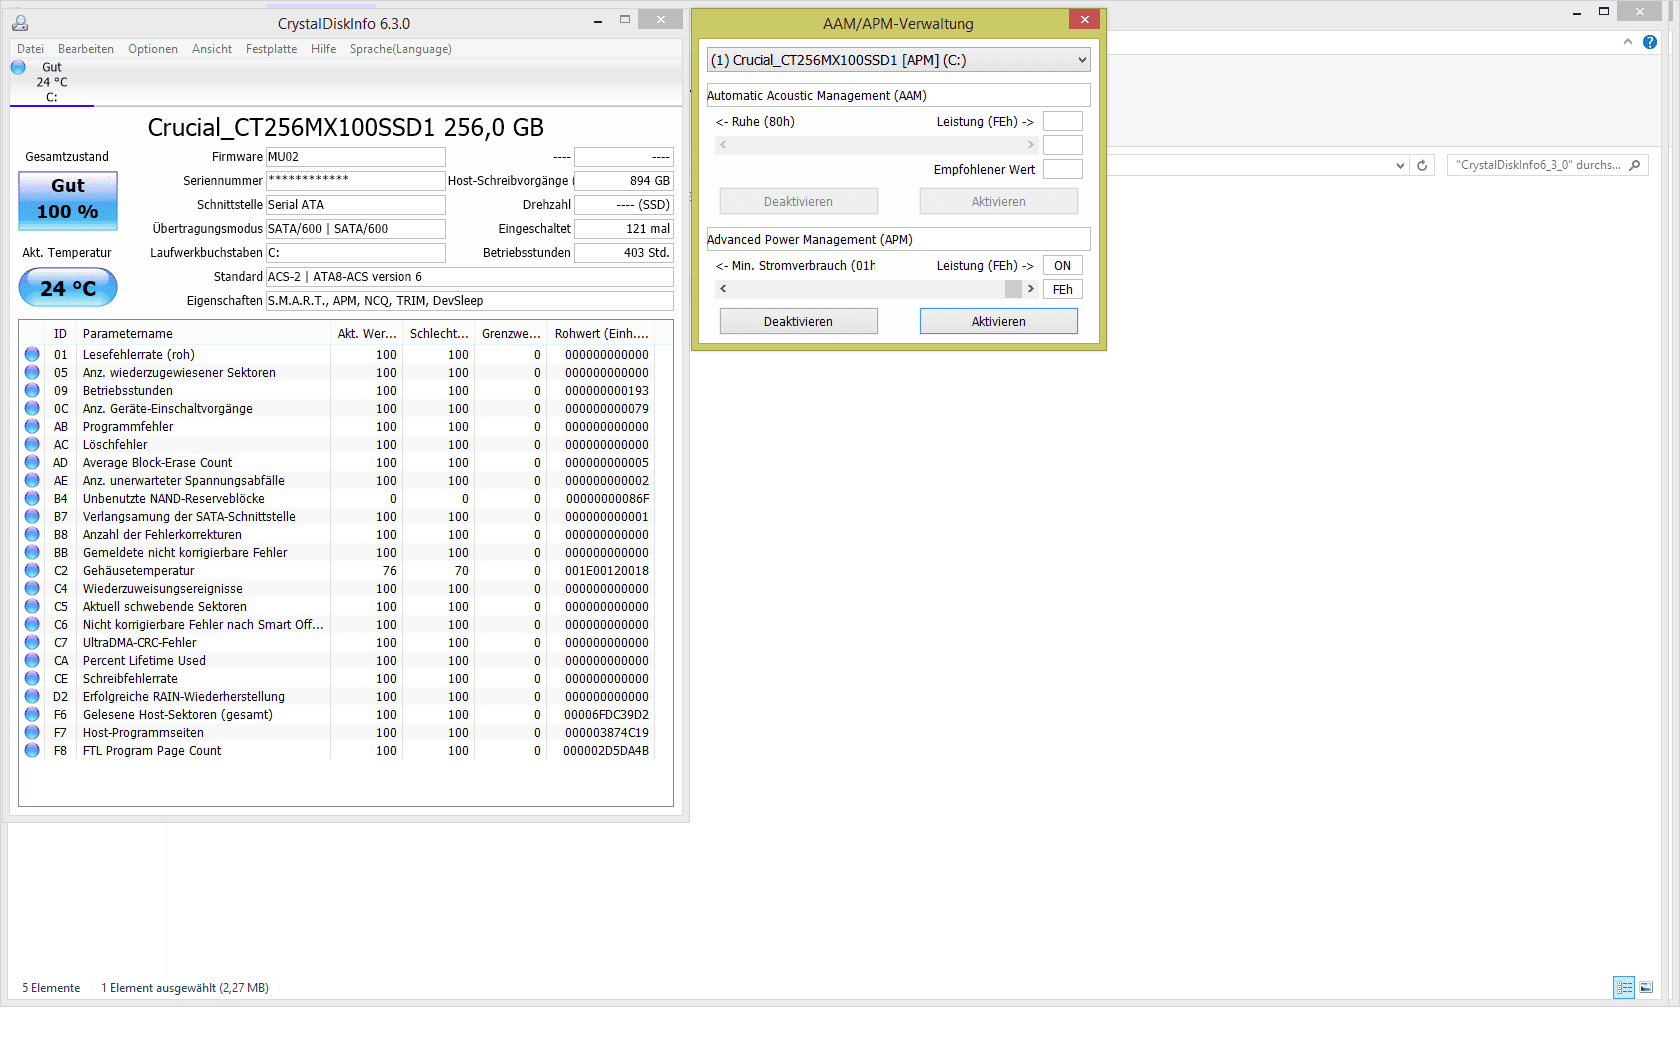This screenshot has height=1050, width=1680.
Task: Click status icon of Wiederzuweisungsereignisse row
Action: [x=32, y=588]
